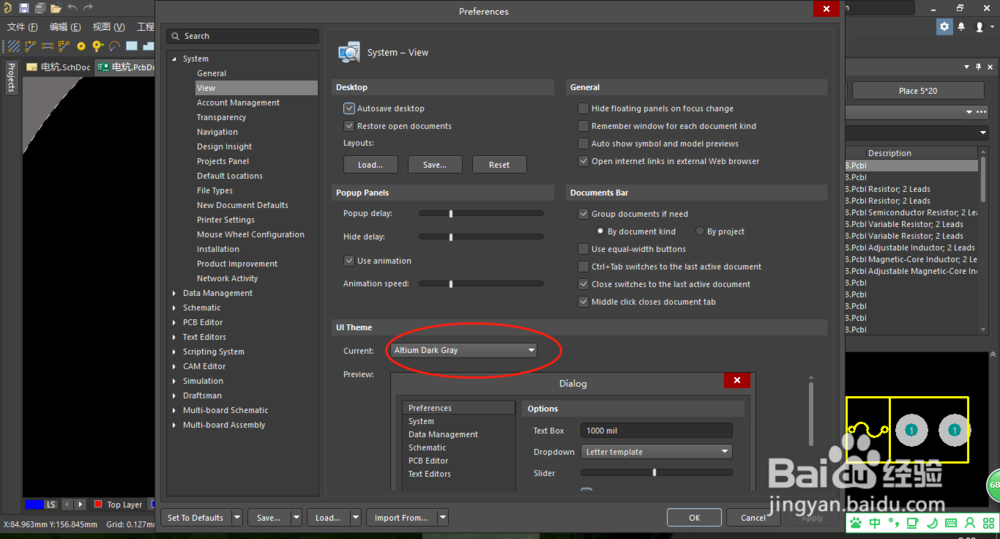Expand the PCB Editor tree node
Viewport: 1000px width, 539px height.
click(174, 323)
